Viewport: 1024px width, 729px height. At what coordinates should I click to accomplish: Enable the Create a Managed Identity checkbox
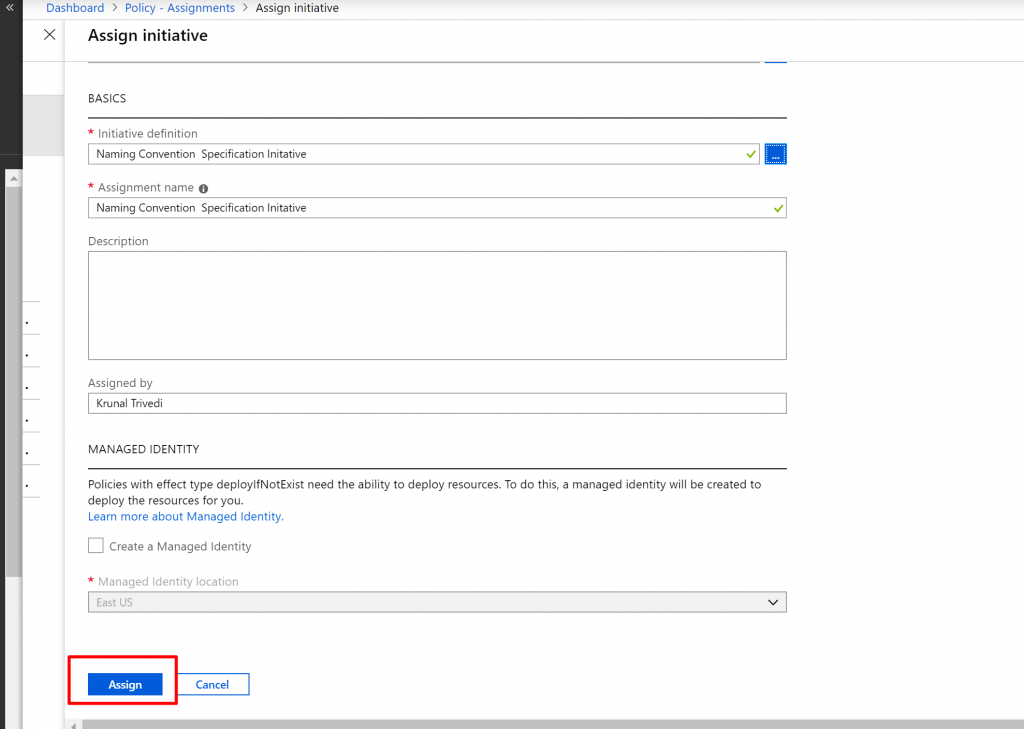96,546
